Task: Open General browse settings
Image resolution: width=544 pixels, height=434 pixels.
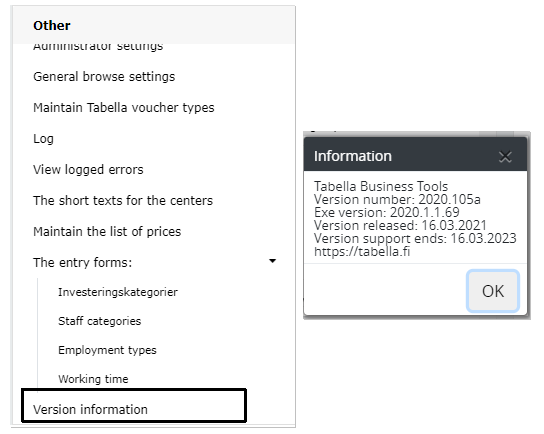Action: (x=104, y=77)
